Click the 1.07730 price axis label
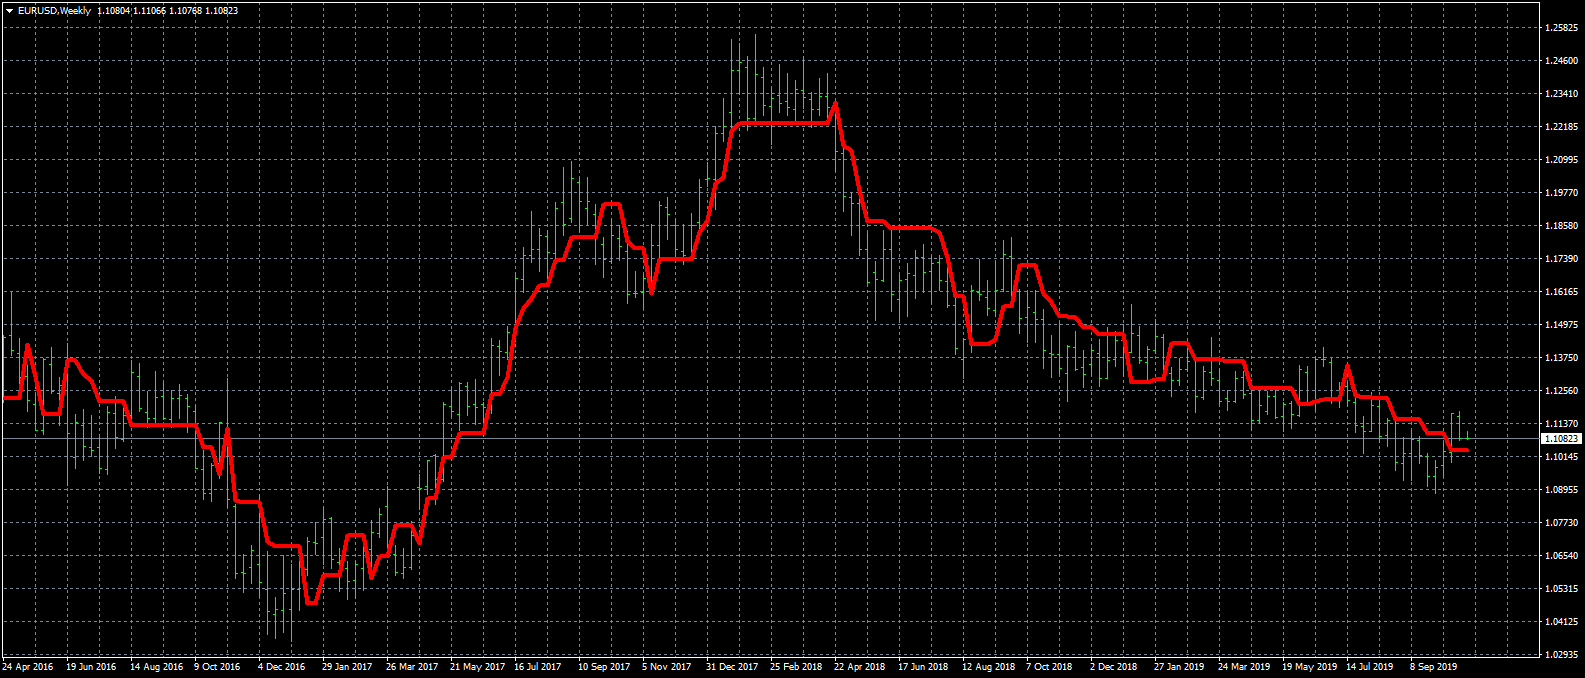 tap(1561, 523)
